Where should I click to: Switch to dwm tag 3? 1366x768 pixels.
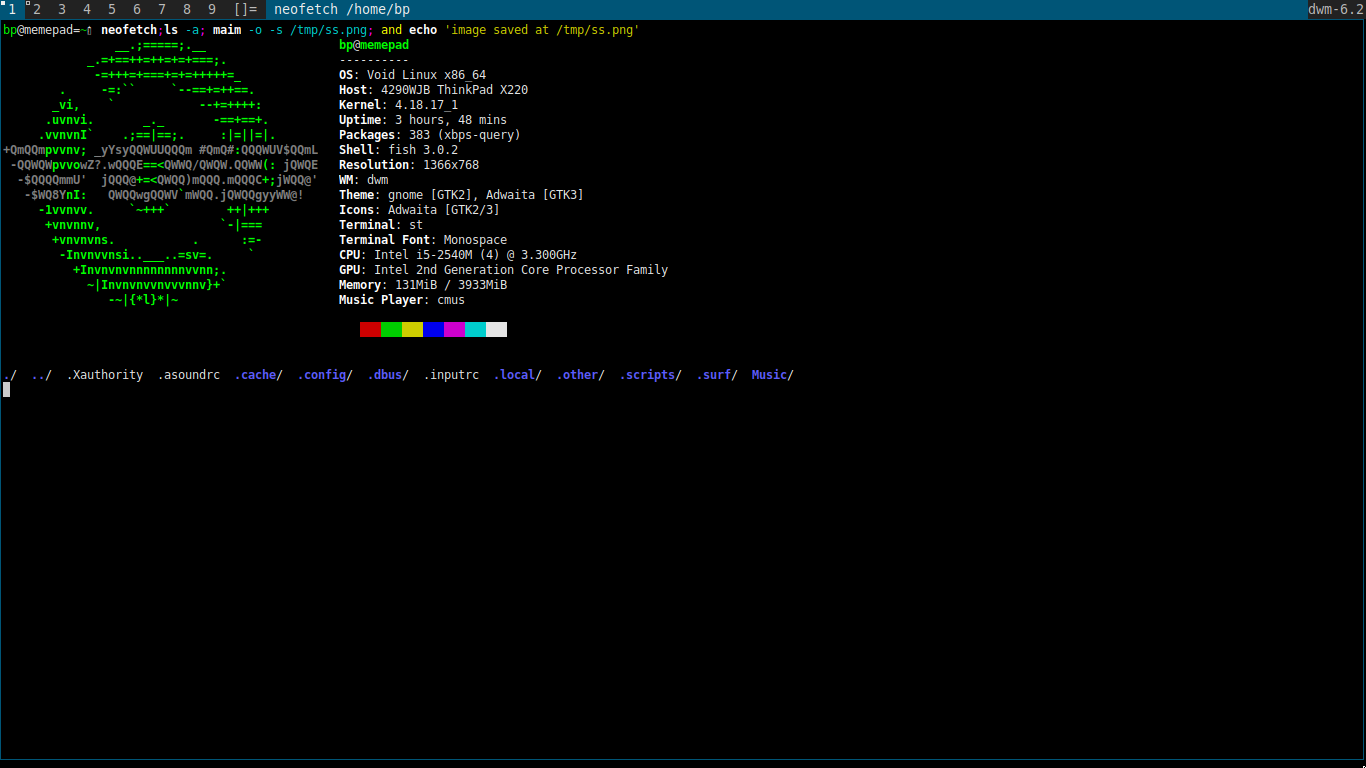point(62,9)
